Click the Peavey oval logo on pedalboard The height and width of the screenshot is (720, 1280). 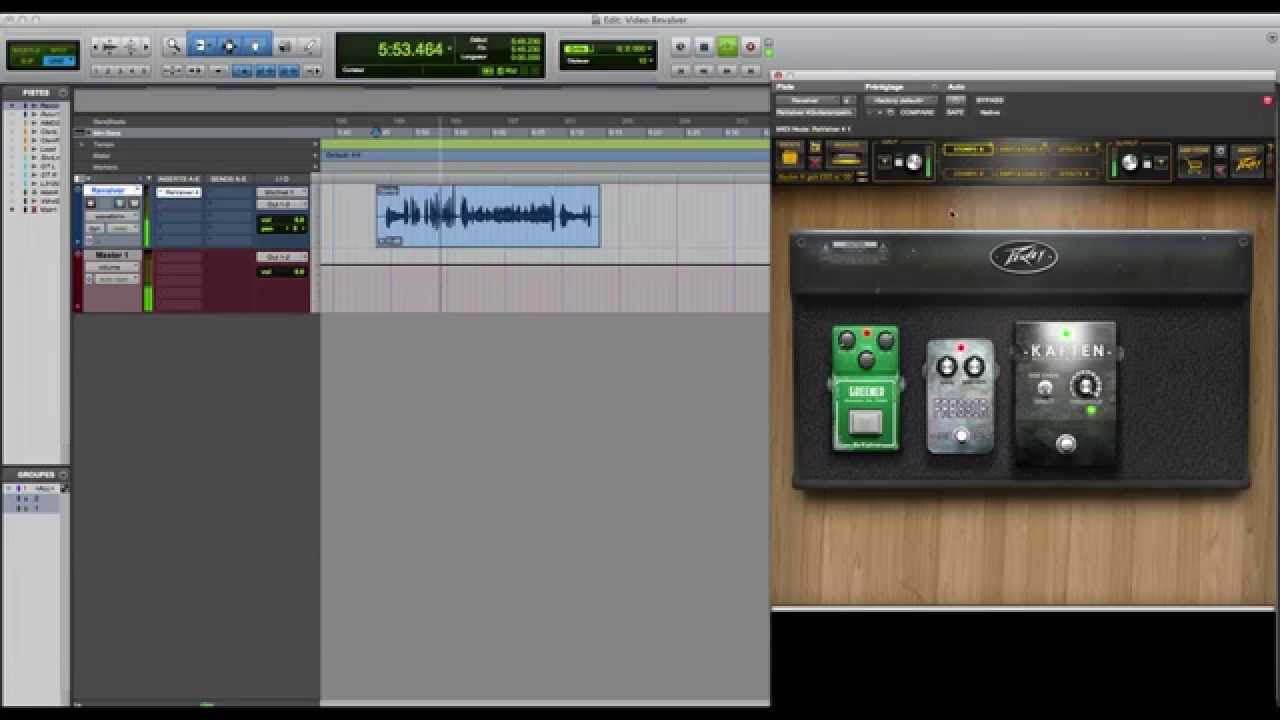coord(1024,257)
